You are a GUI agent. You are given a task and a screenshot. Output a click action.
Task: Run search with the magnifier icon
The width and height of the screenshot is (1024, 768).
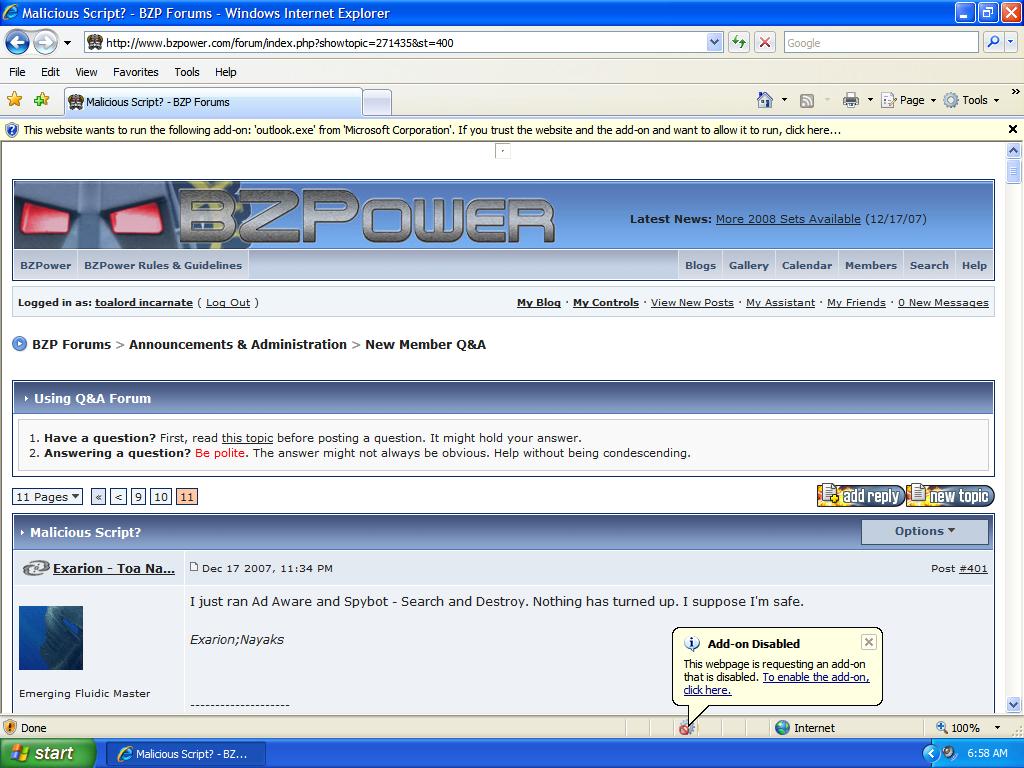click(x=993, y=42)
